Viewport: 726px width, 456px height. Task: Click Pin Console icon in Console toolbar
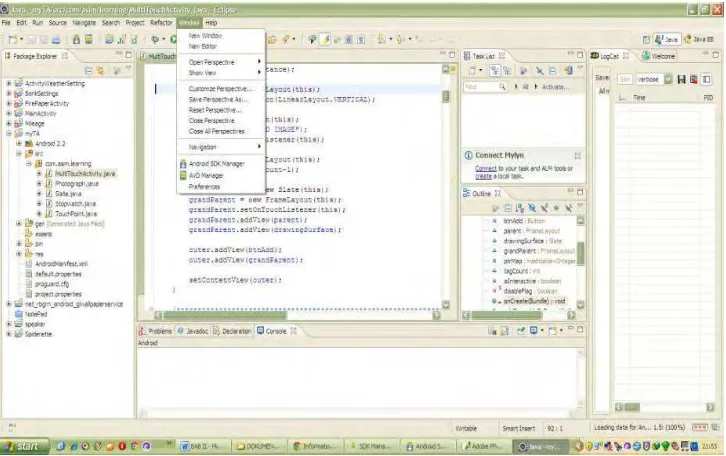point(521,331)
